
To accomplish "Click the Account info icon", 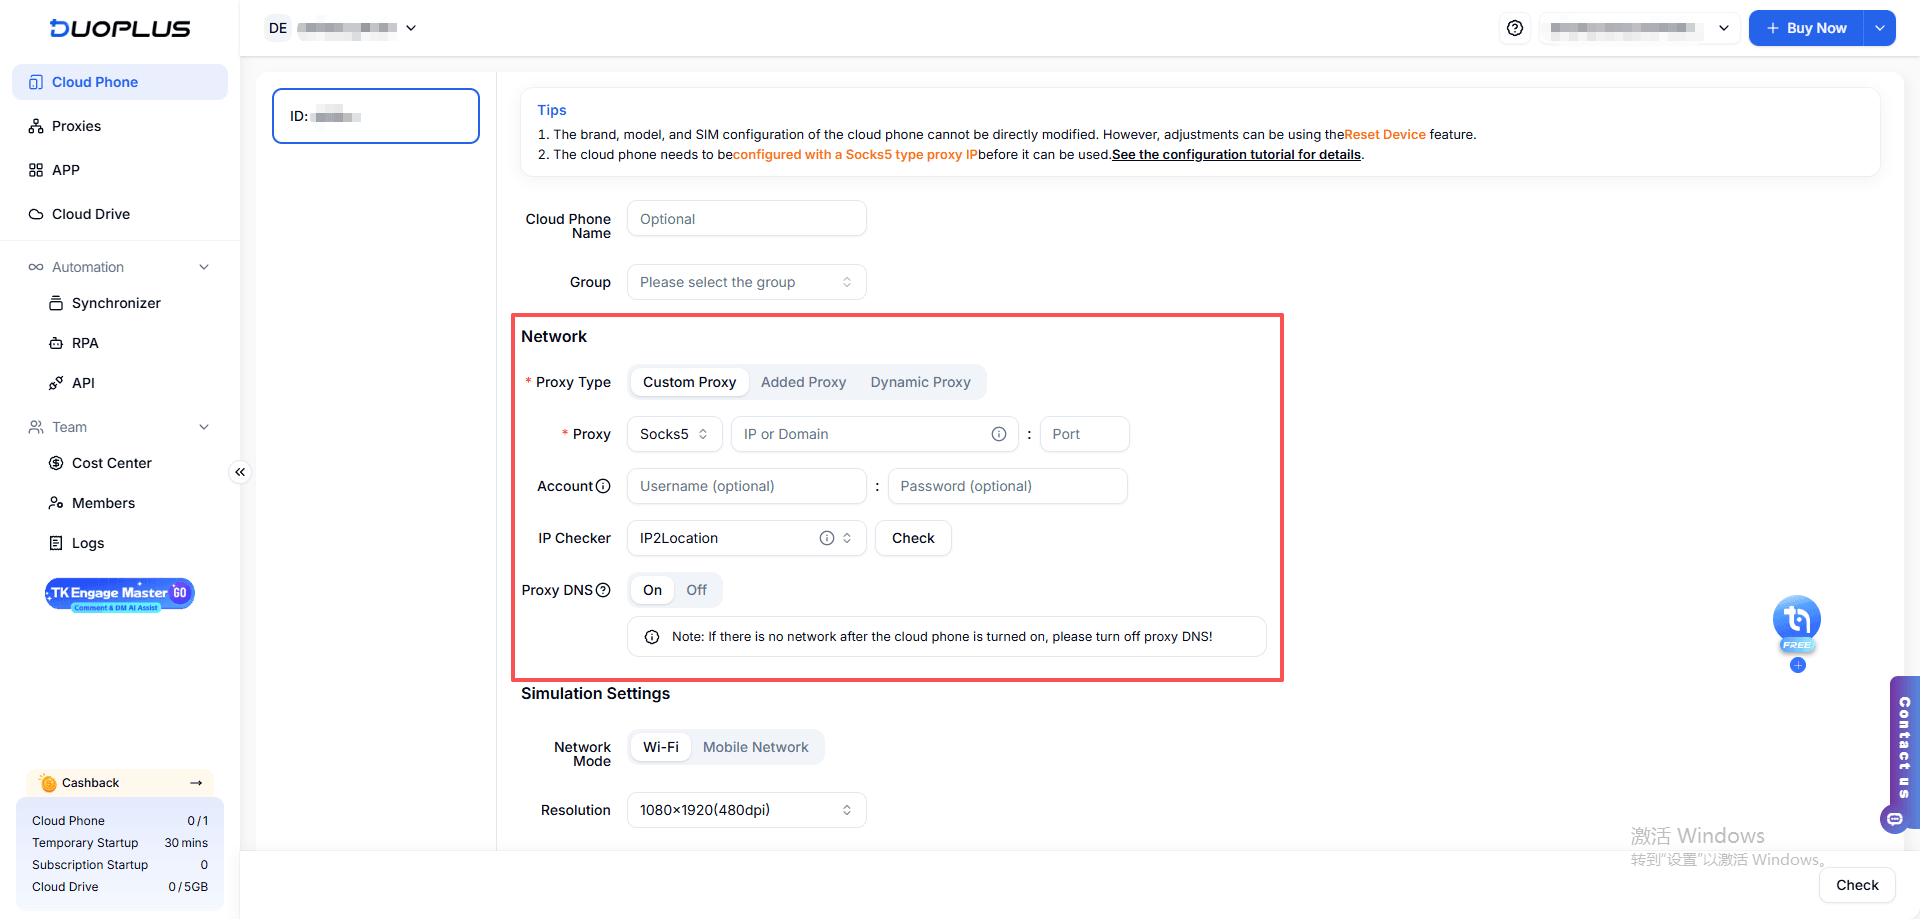I will coord(603,486).
